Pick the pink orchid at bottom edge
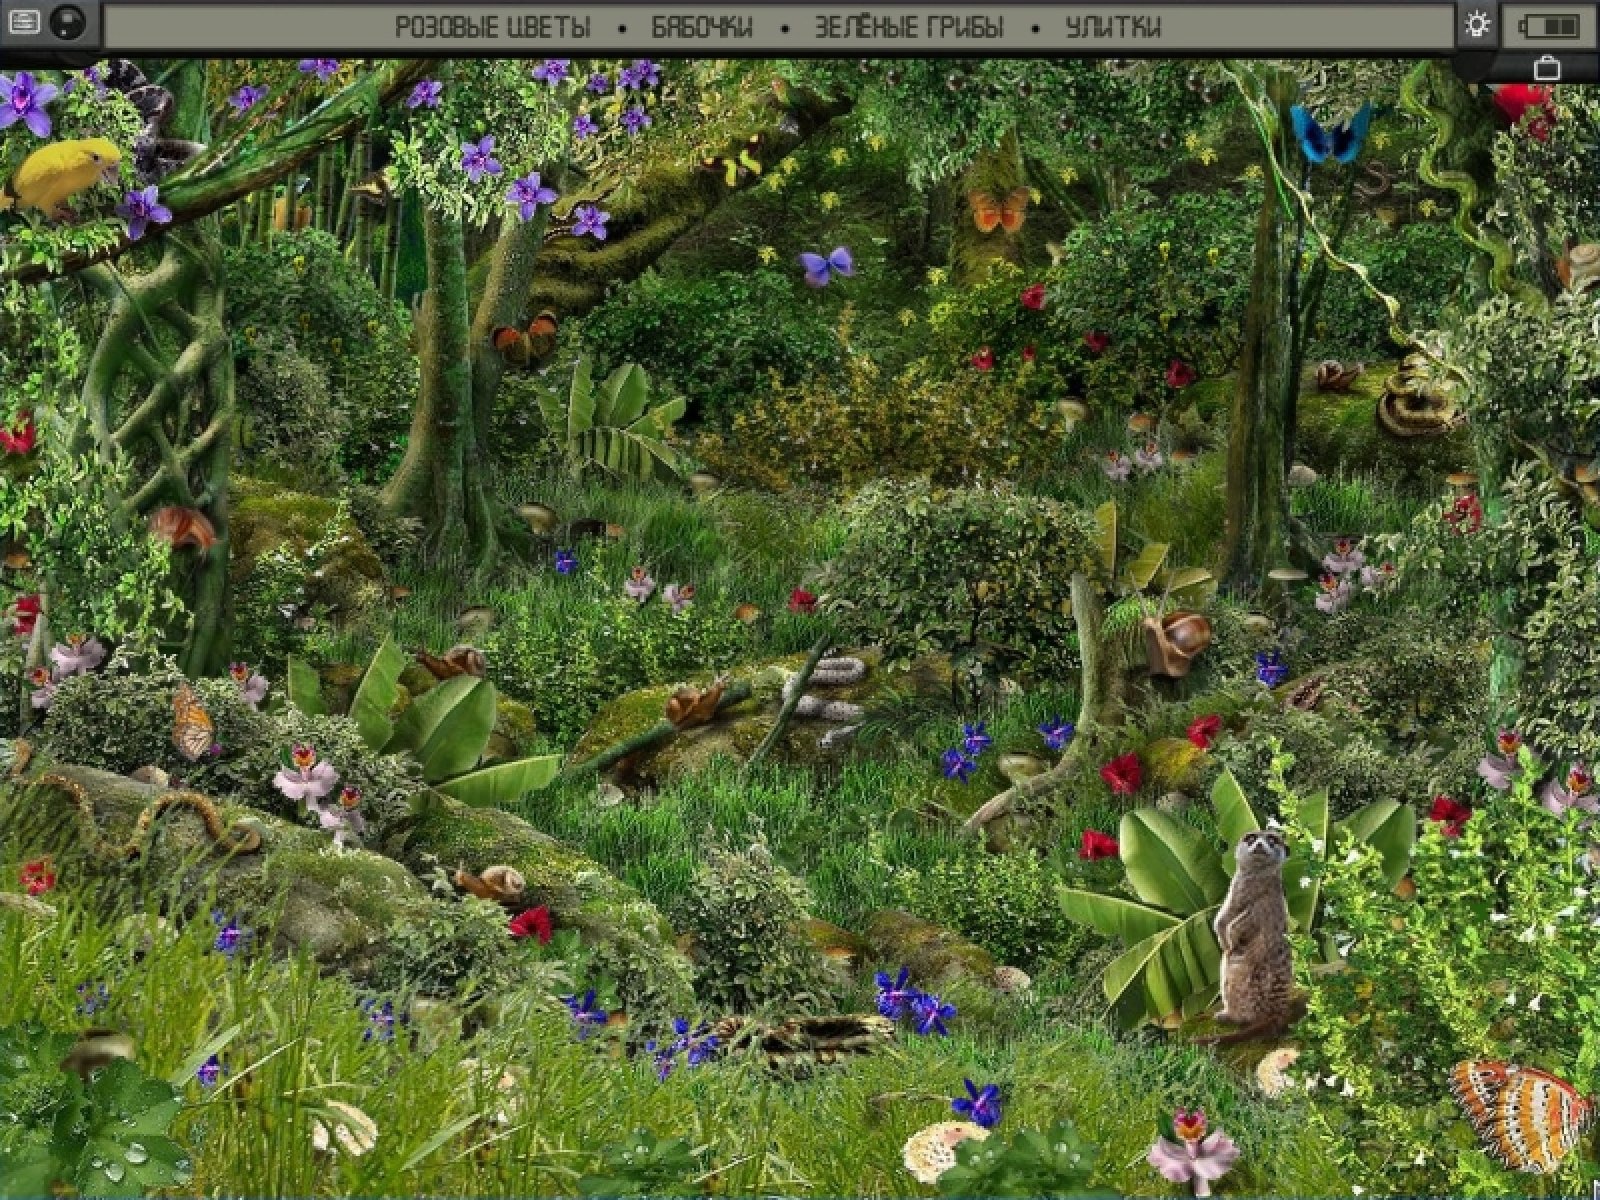Viewport: 1600px width, 1200px height. [1190, 1150]
